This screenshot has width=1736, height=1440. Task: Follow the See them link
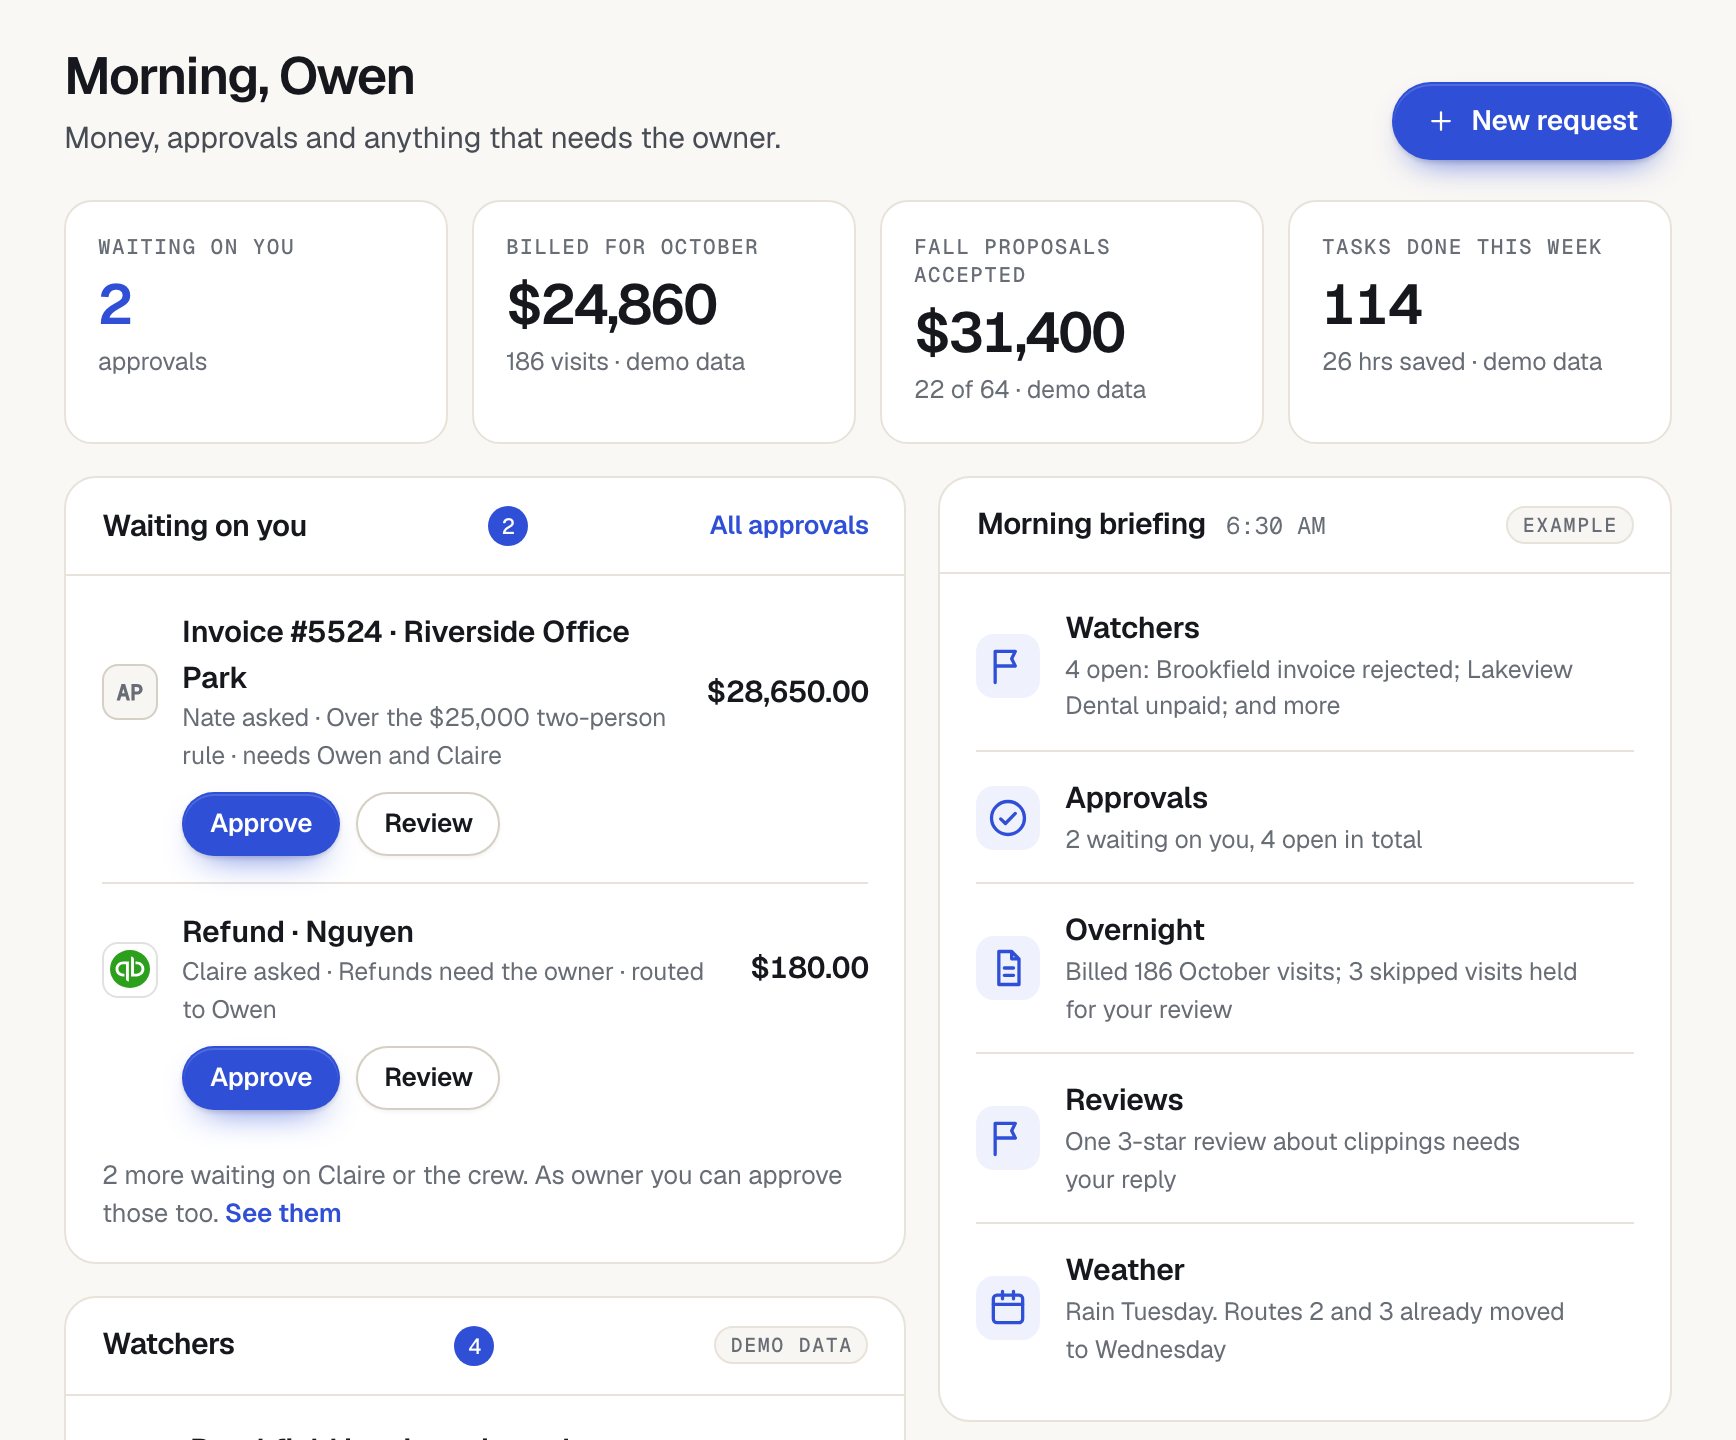point(283,1213)
